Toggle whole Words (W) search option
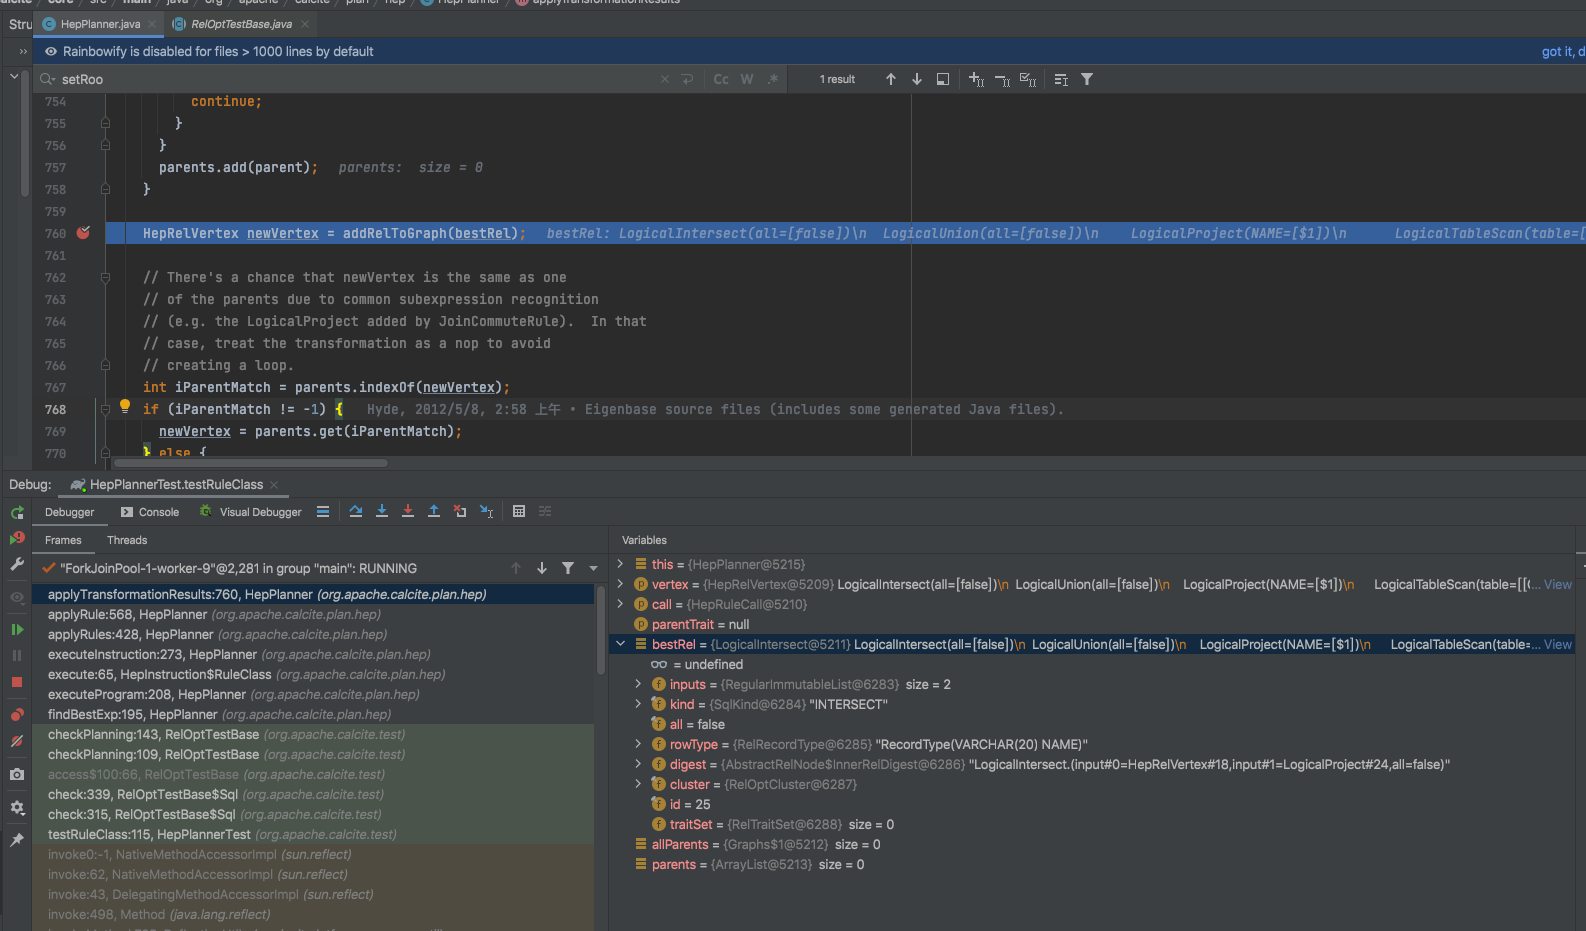Image resolution: width=1586 pixels, height=931 pixels. [747, 79]
